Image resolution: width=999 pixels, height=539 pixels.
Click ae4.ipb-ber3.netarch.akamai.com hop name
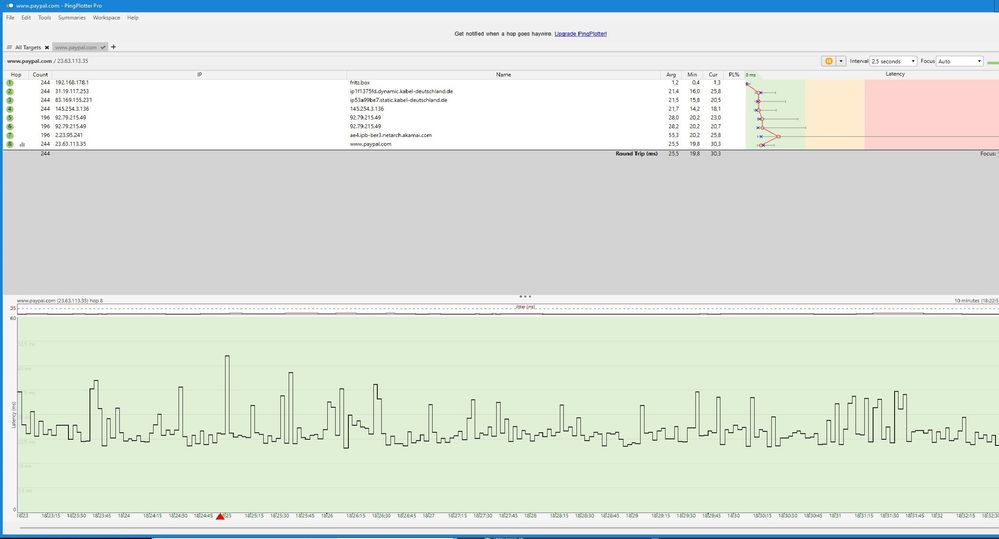click(391, 135)
